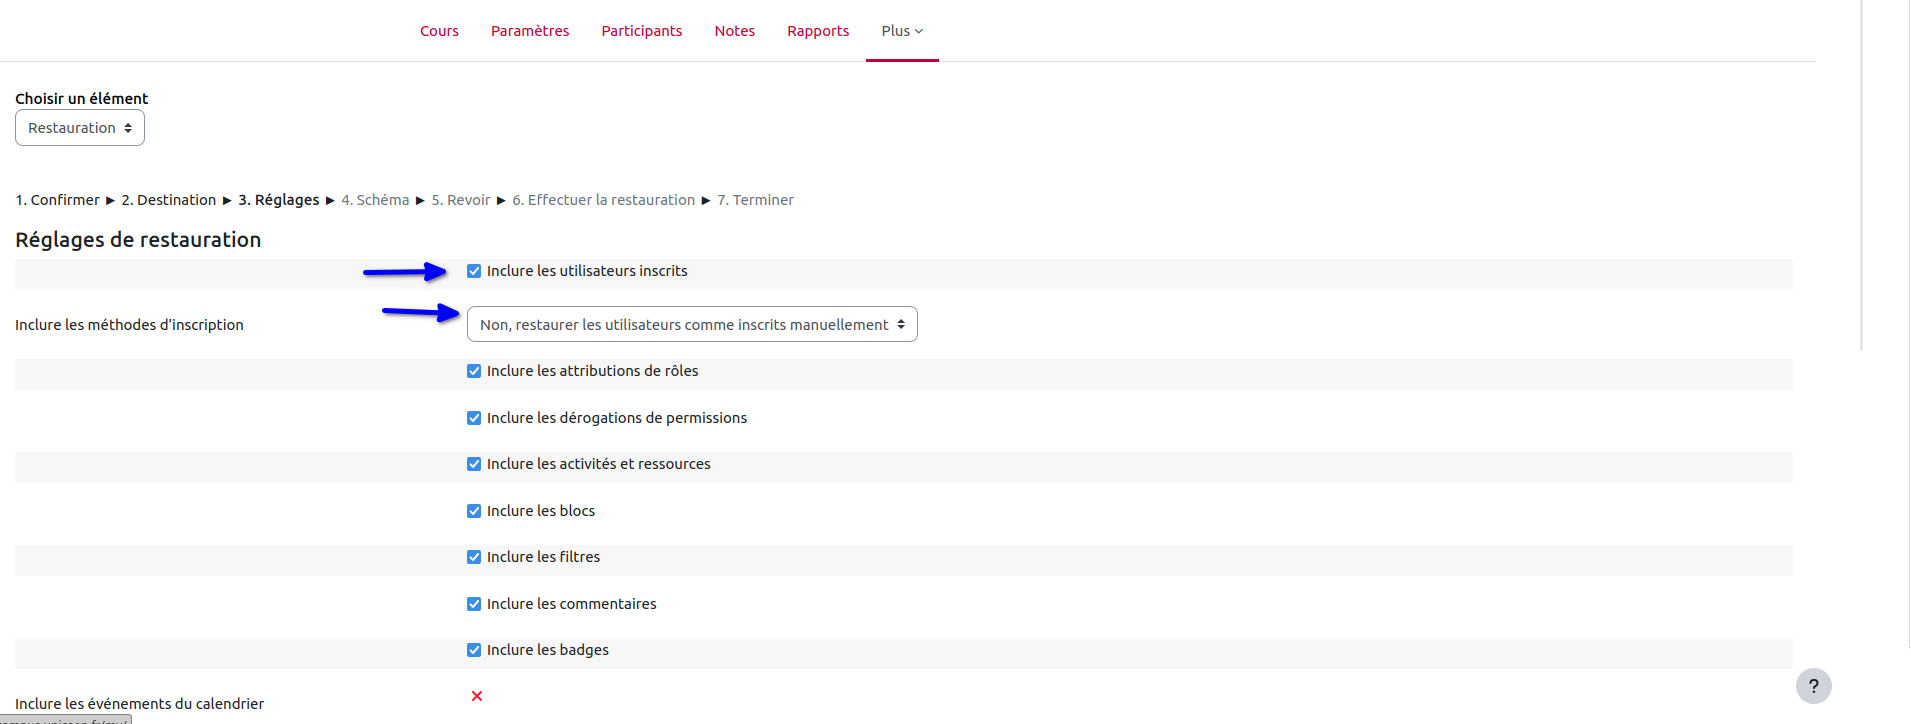This screenshot has width=1911, height=724.
Task: Open the enrolment methods dropdown
Action: pos(692,324)
